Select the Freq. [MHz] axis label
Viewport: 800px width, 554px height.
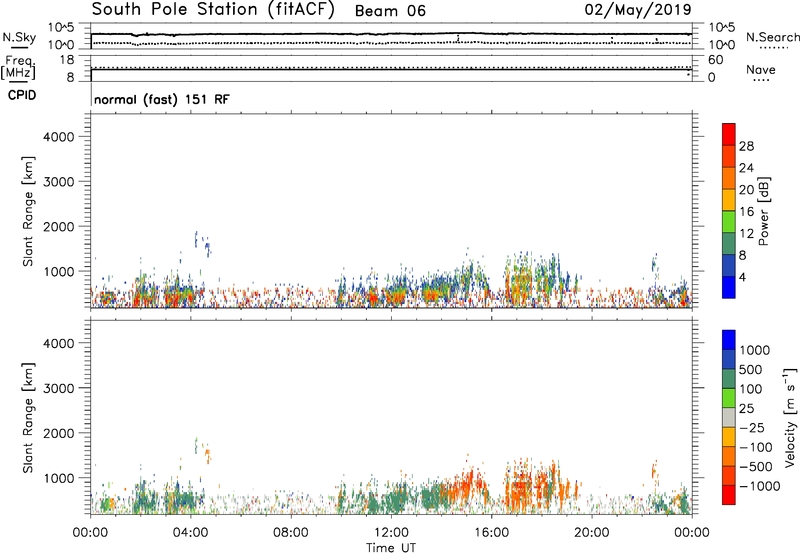(18, 67)
